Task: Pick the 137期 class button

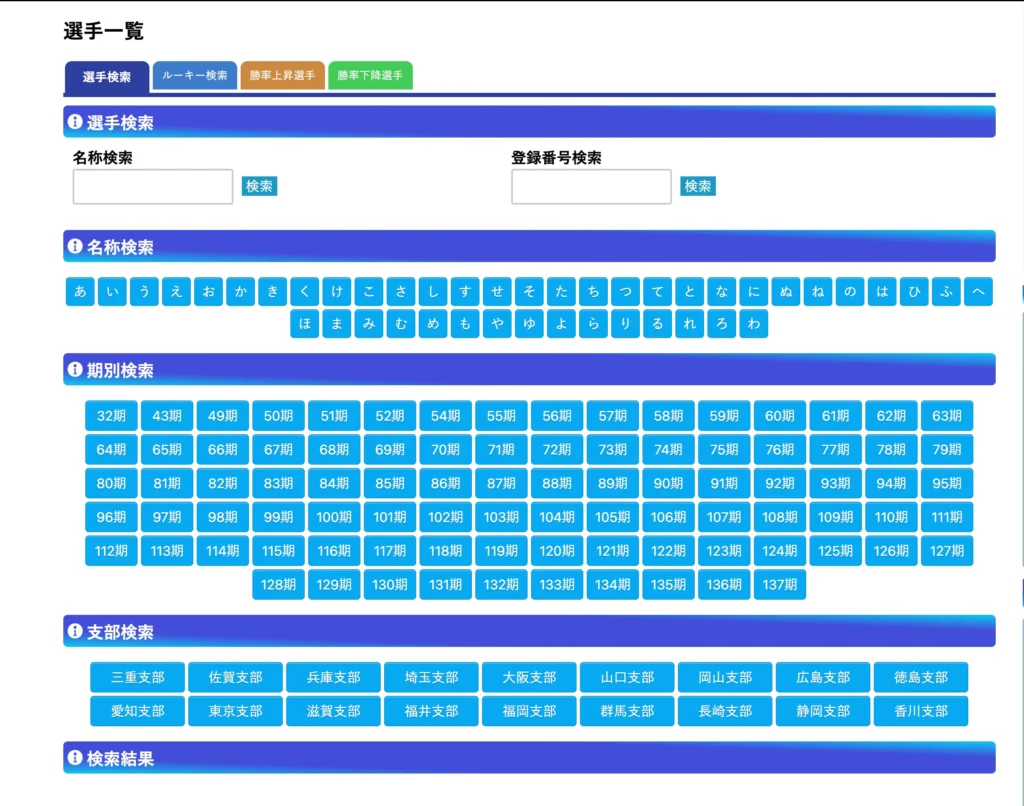Action: pos(779,585)
